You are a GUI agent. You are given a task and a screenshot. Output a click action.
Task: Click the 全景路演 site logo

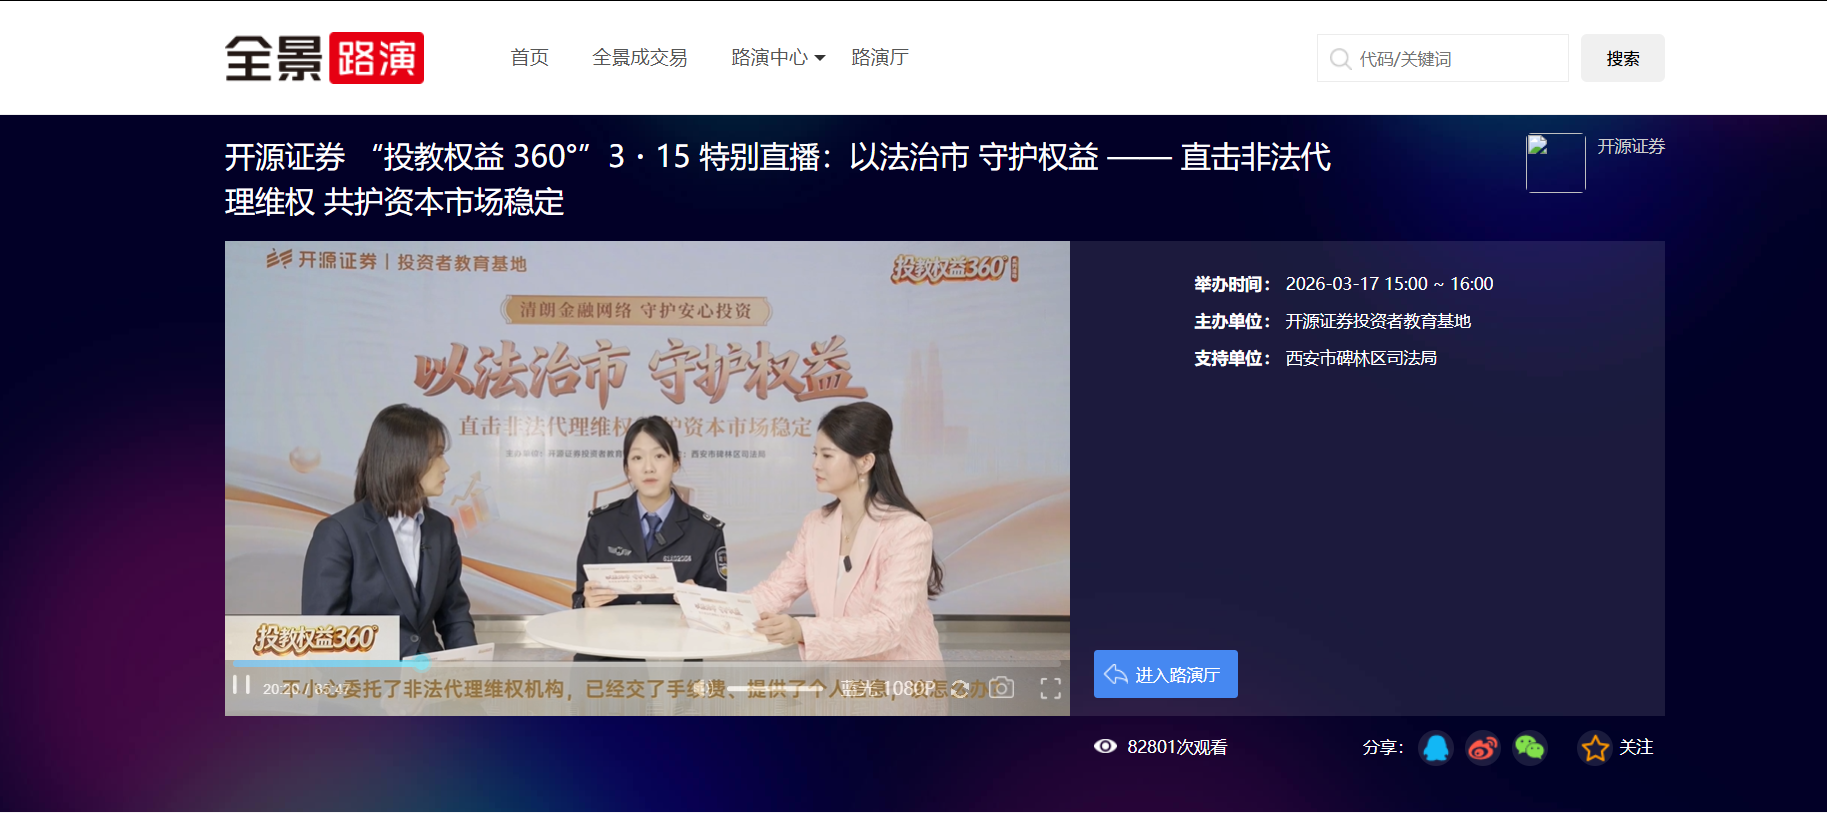[324, 58]
